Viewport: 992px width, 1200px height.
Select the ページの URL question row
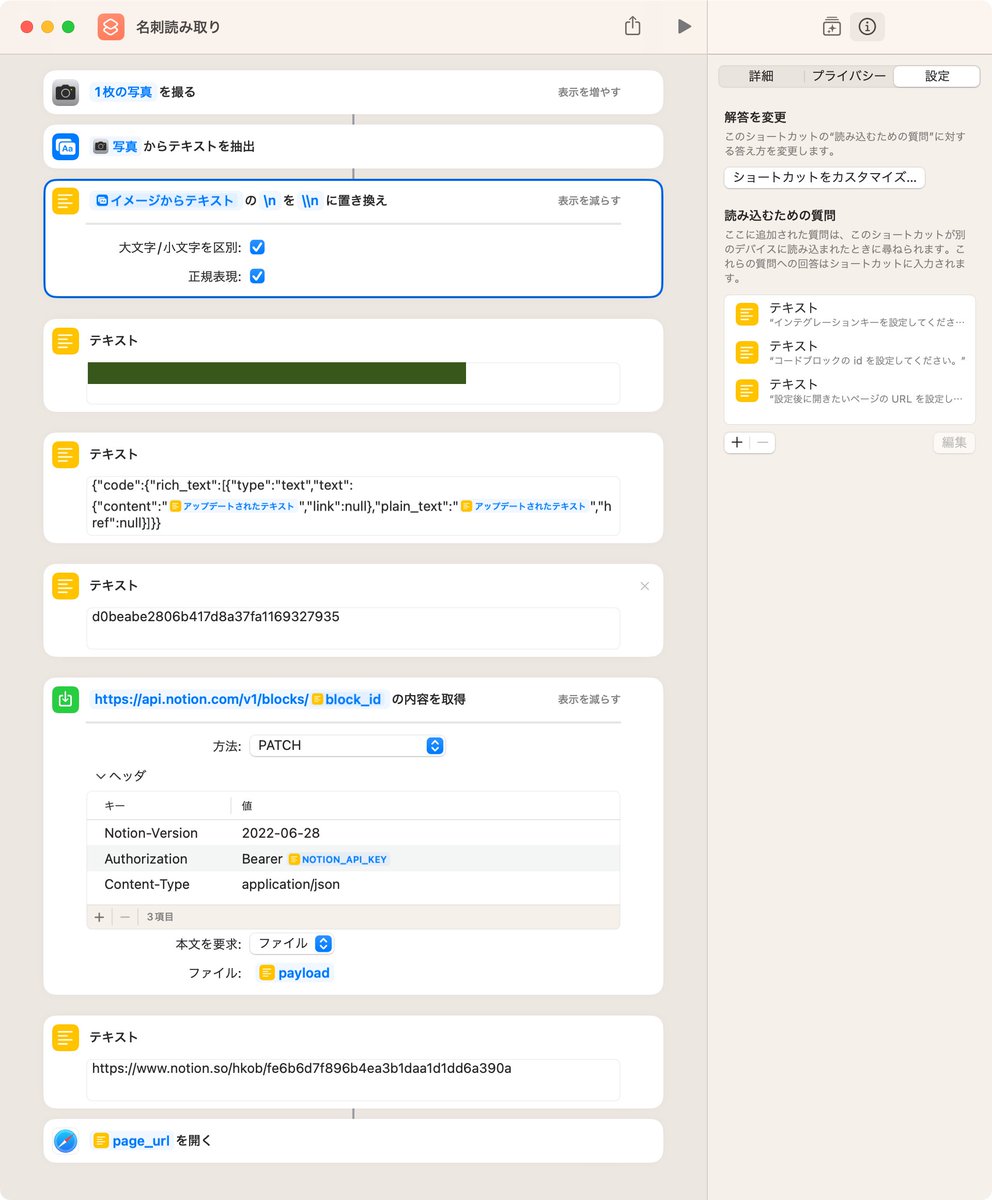click(x=849, y=390)
